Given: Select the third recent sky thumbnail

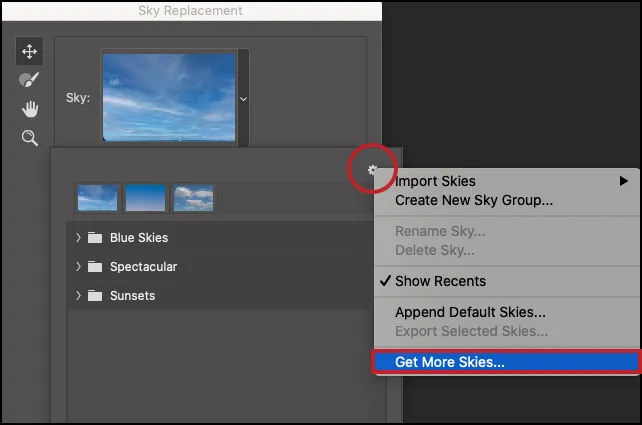Looking at the screenshot, I should [193, 198].
